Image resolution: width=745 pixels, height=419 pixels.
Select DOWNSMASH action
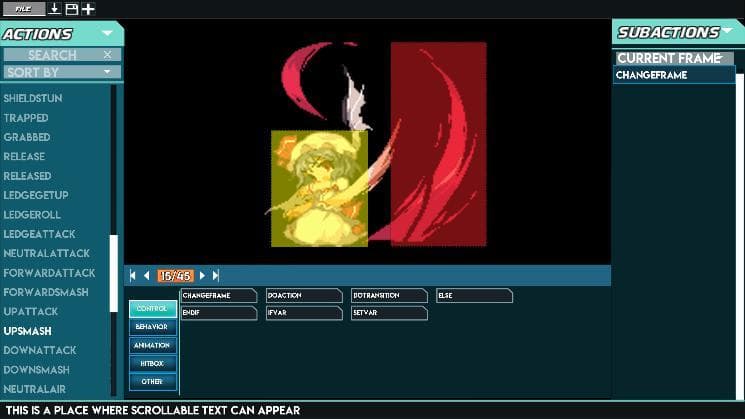click(x=37, y=370)
